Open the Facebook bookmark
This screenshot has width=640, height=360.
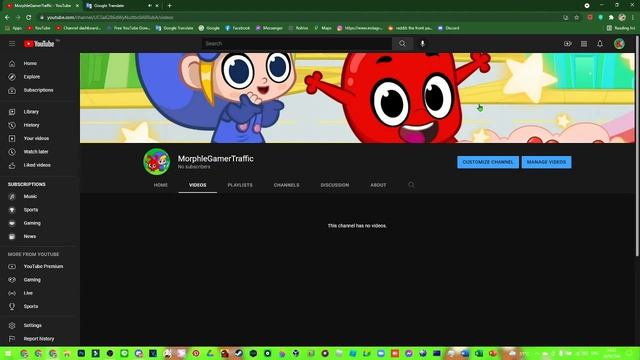click(x=238, y=28)
